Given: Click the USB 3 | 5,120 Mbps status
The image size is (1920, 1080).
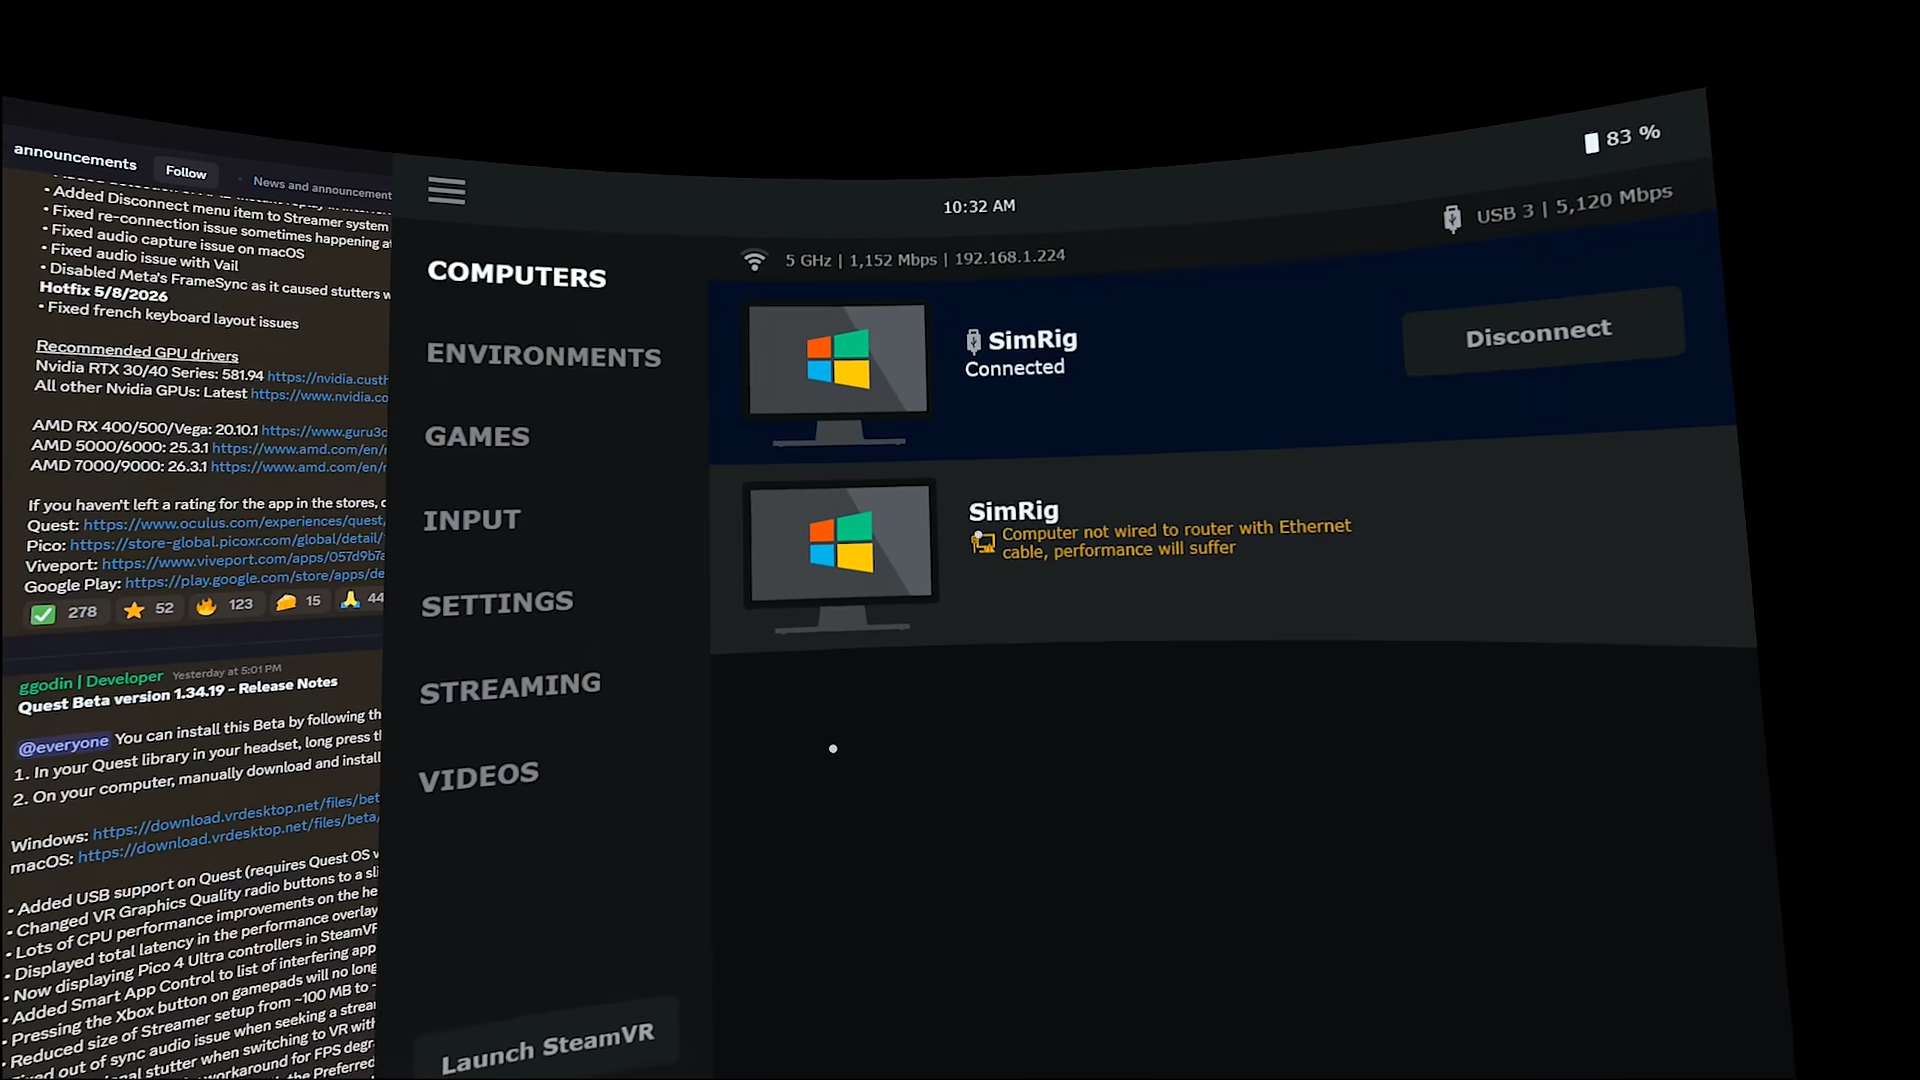Looking at the screenshot, I should point(1574,204).
